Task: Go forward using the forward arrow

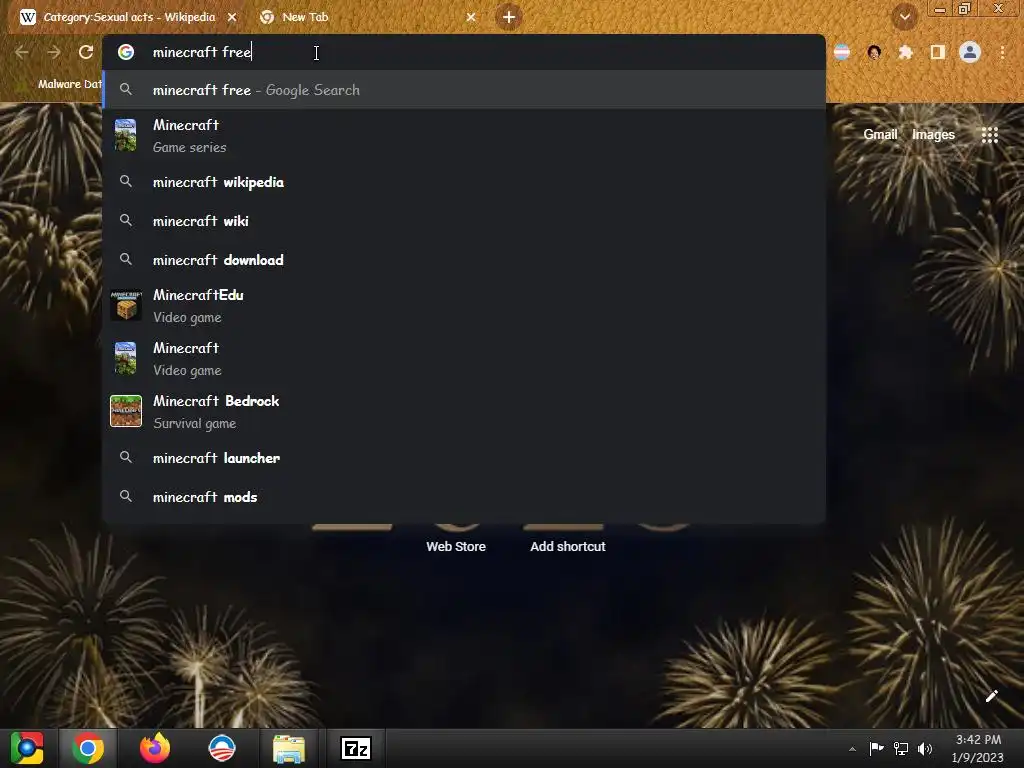Action: coord(54,52)
